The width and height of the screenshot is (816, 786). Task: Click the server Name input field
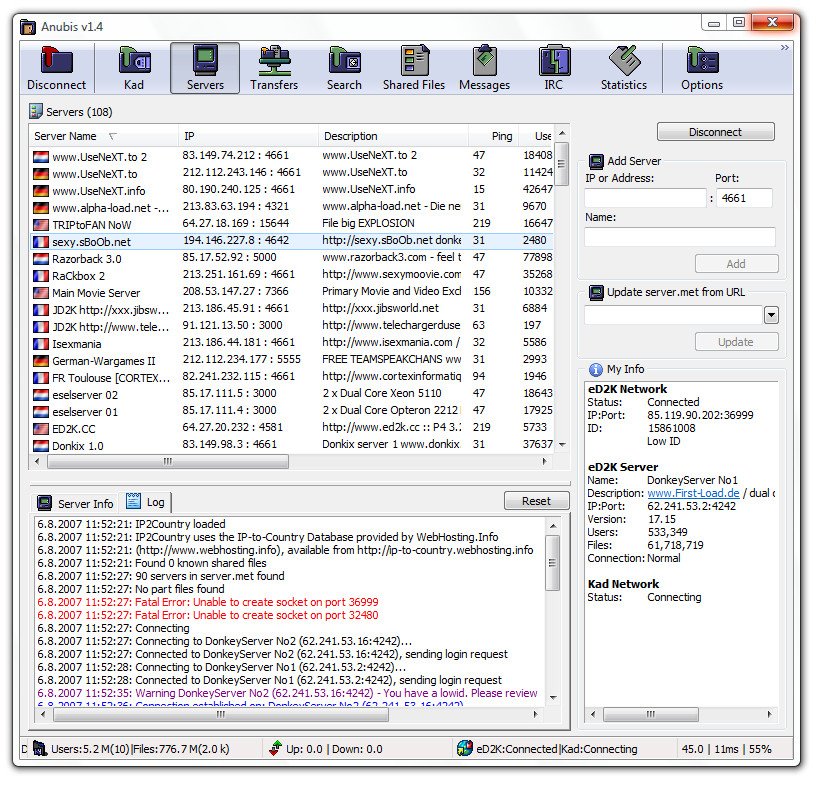pos(680,237)
